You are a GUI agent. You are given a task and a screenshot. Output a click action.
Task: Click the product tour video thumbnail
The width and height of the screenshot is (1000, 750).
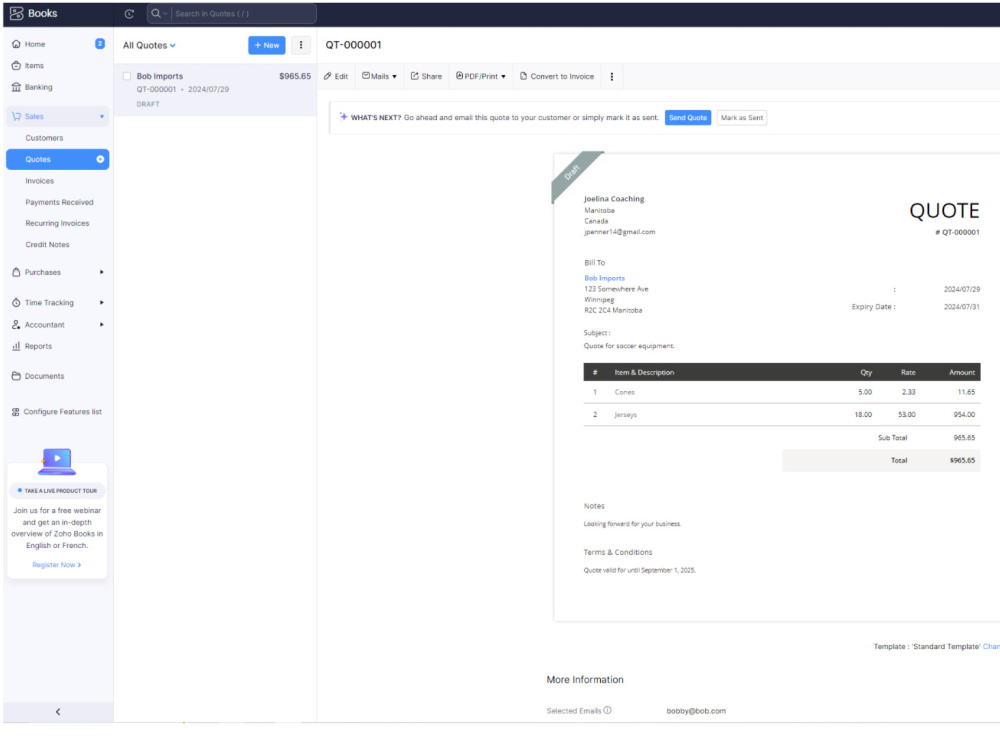pos(57,461)
